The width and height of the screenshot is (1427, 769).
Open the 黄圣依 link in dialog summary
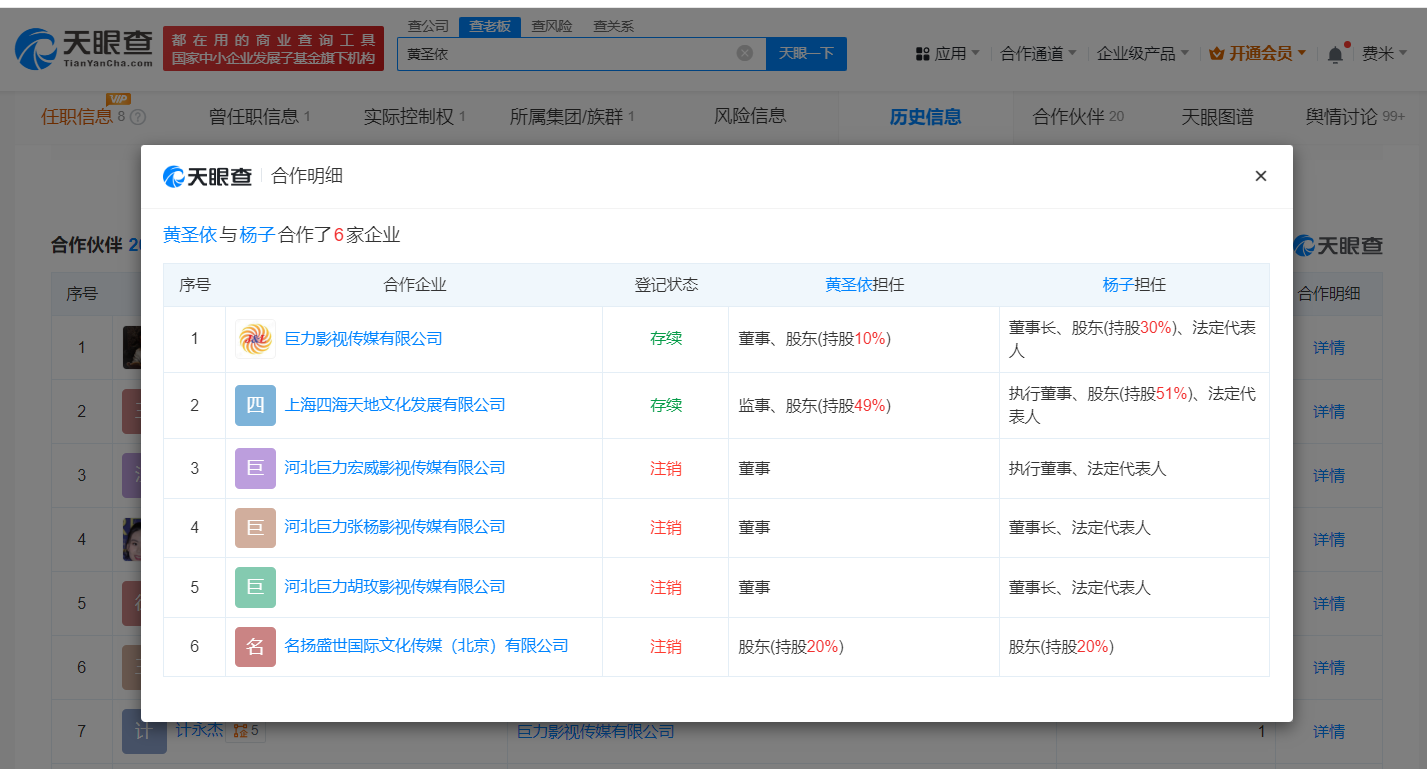click(x=190, y=236)
